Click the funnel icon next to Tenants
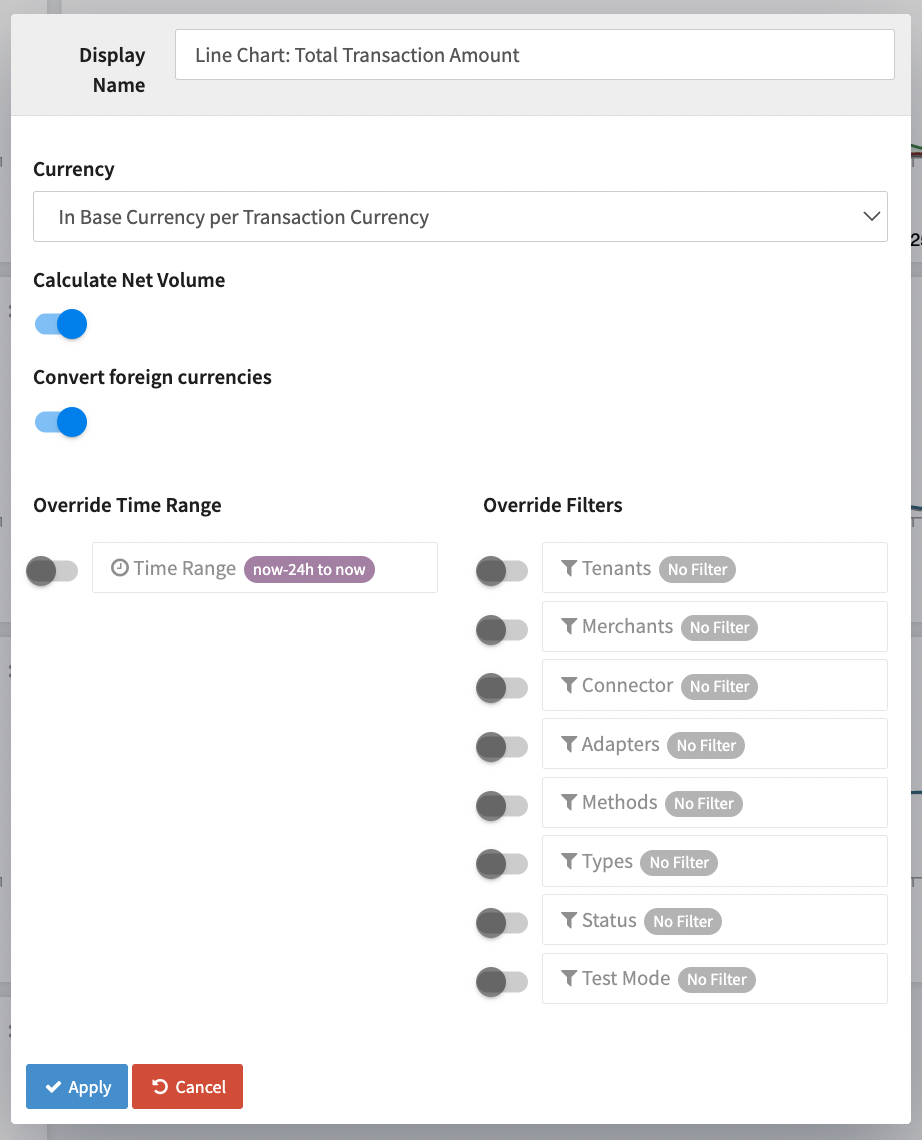This screenshot has width=922, height=1140. 569,568
